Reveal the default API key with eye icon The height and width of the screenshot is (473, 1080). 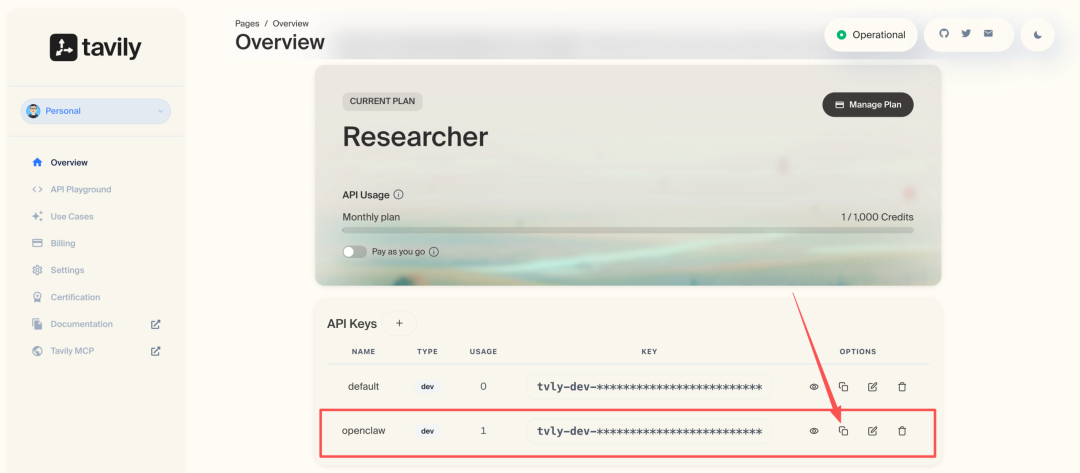click(x=814, y=387)
